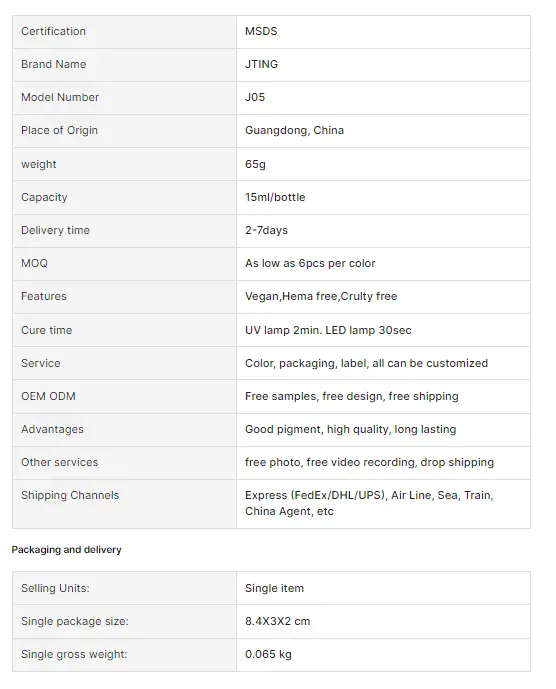Select the Single package size value
Screen dimensions: 556x689
277,621
